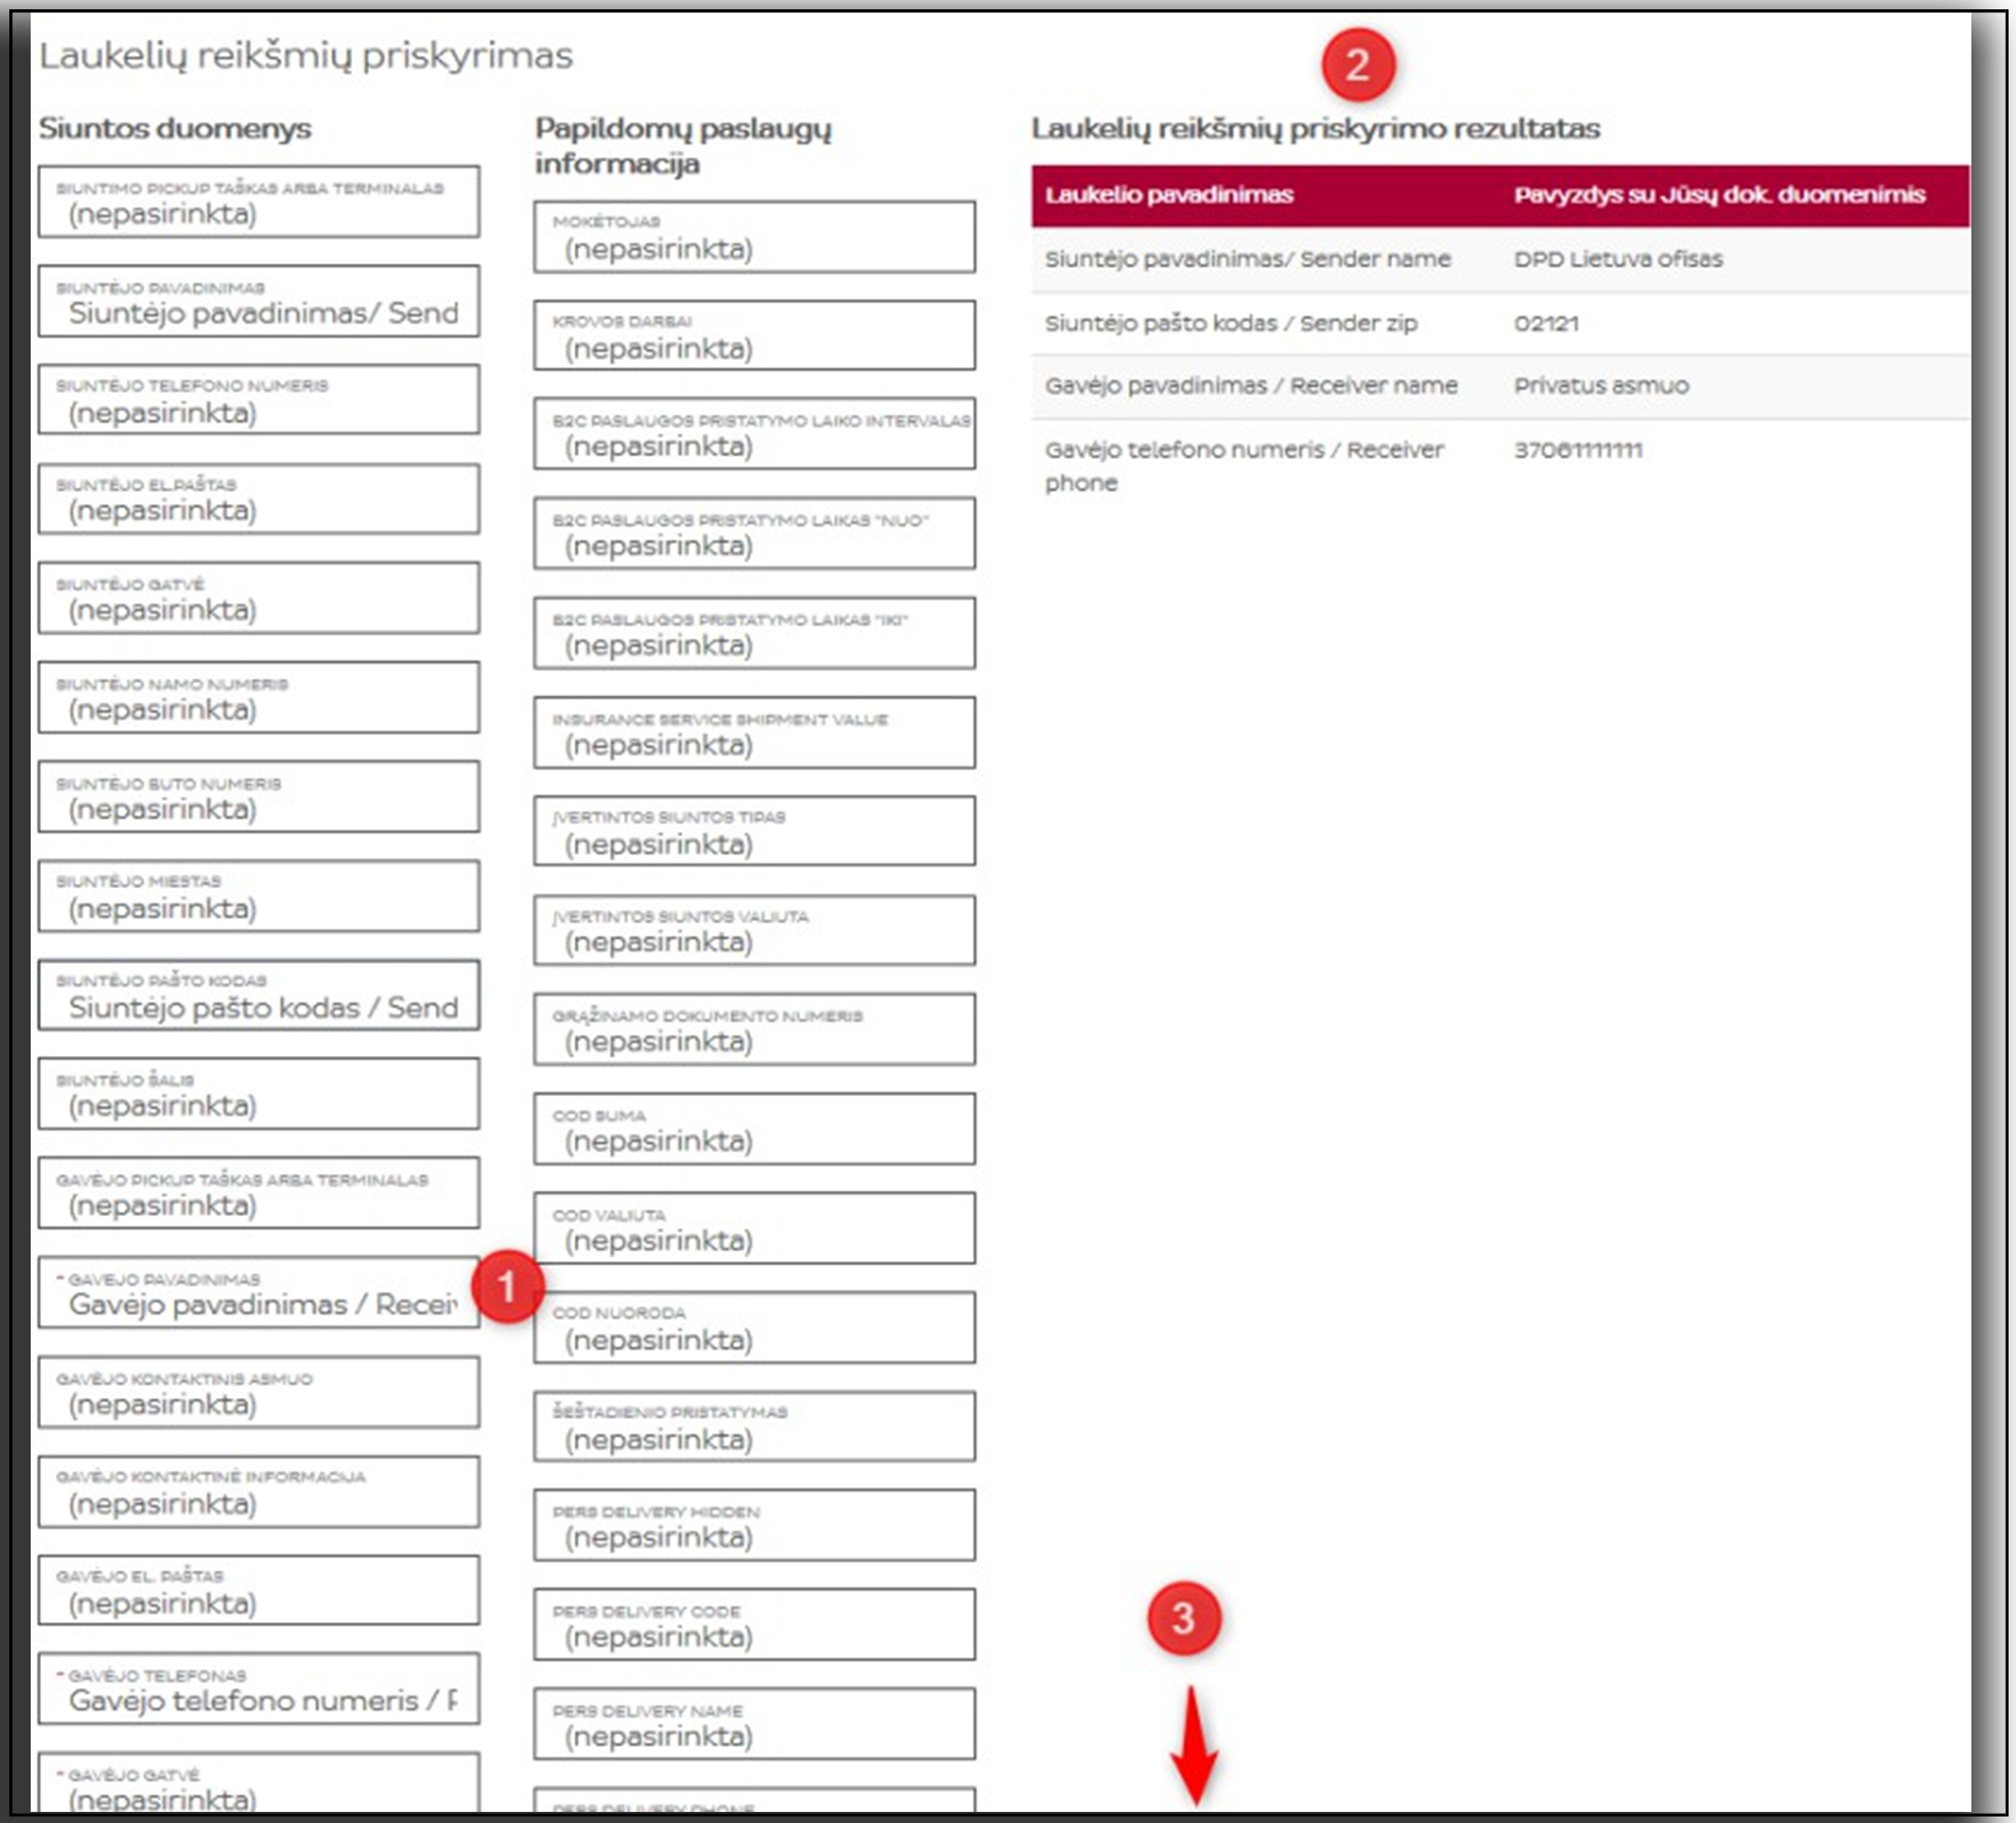Click the Laukelio pavadinimas column header
This screenshot has width=2016, height=1823.
click(1169, 195)
